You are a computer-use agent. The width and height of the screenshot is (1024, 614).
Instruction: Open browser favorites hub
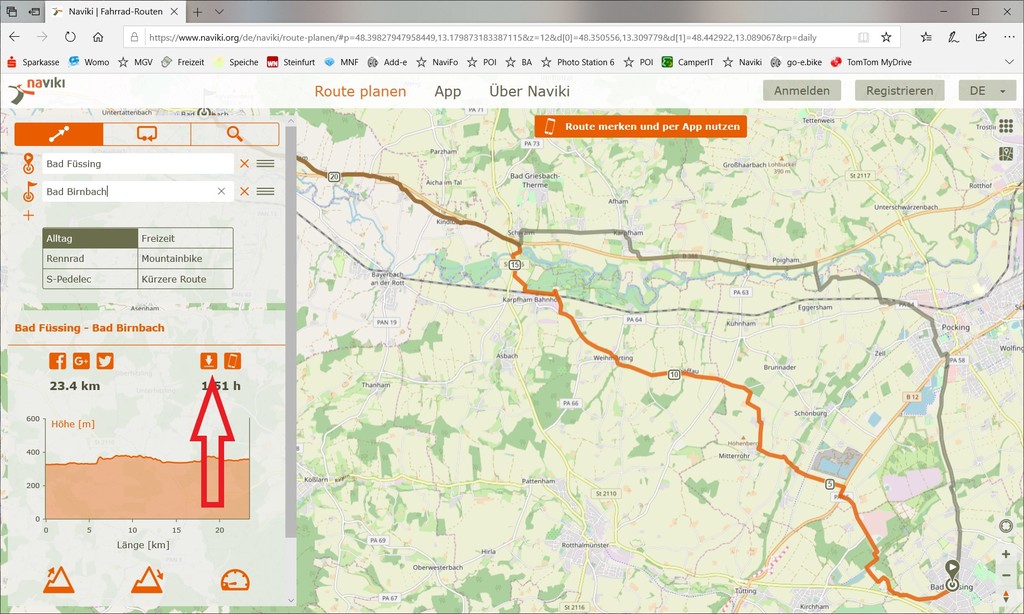tap(926, 37)
